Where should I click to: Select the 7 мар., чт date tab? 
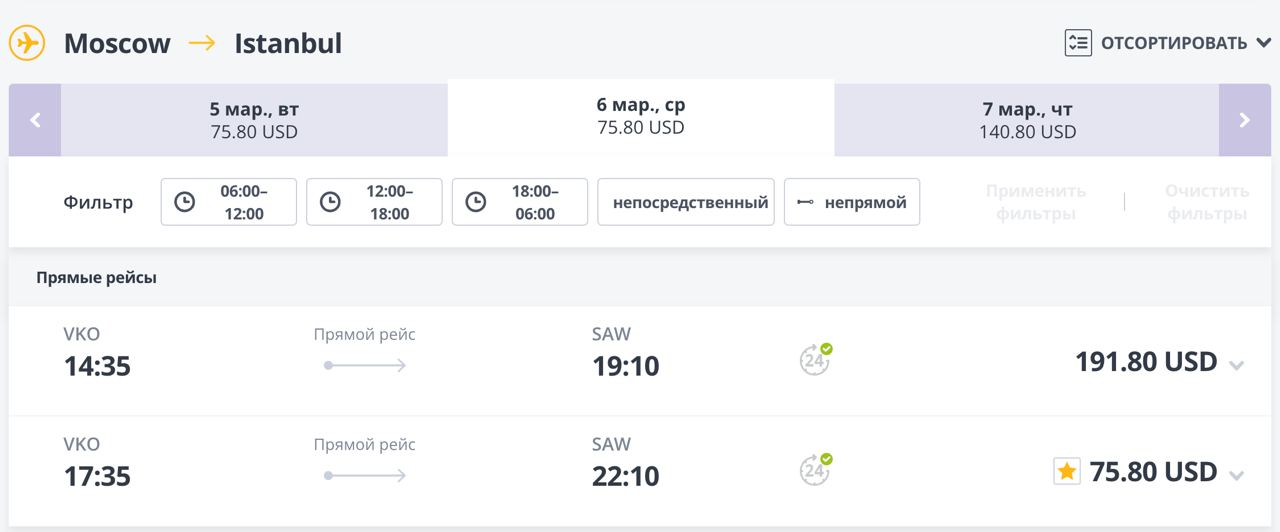click(x=1027, y=120)
